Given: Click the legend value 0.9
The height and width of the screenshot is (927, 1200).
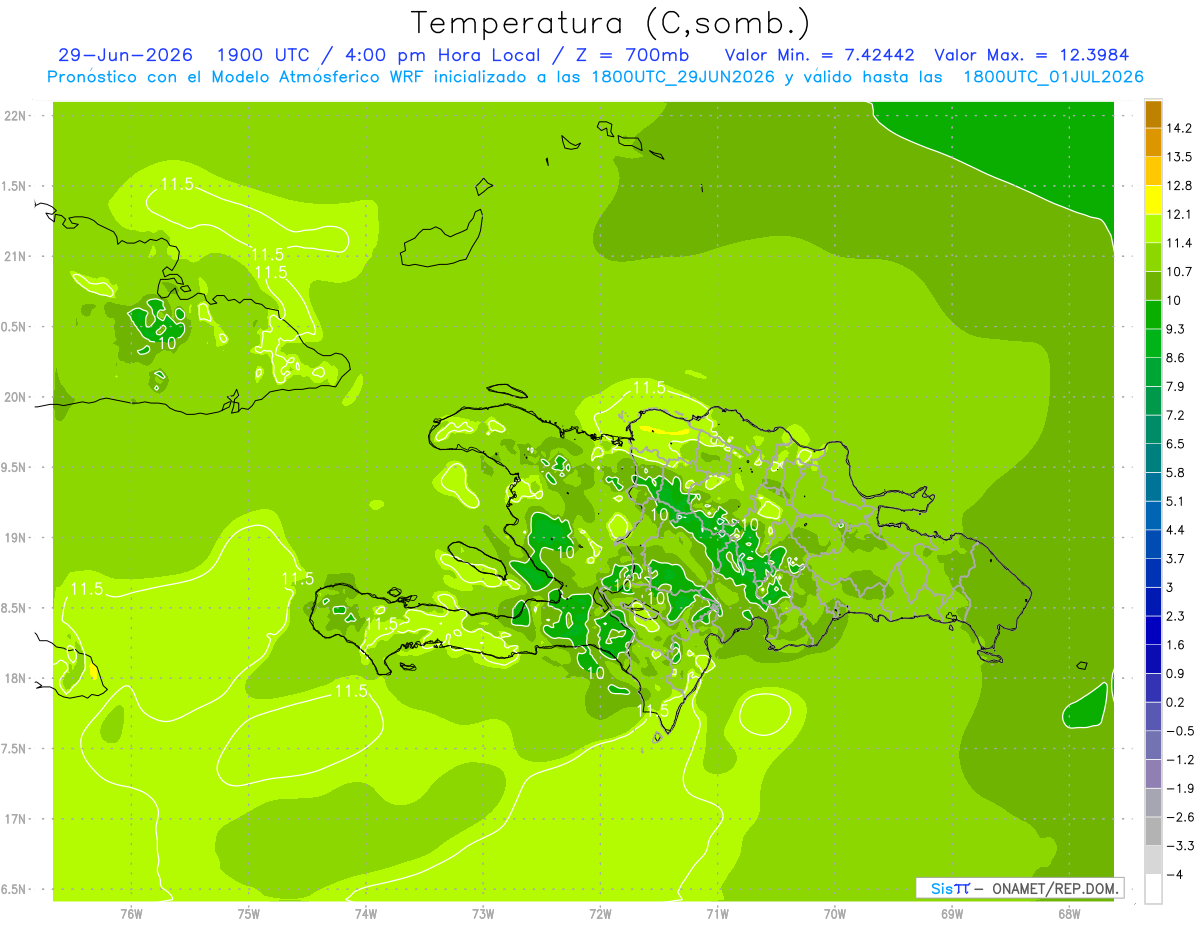Looking at the screenshot, I should point(1176,673).
